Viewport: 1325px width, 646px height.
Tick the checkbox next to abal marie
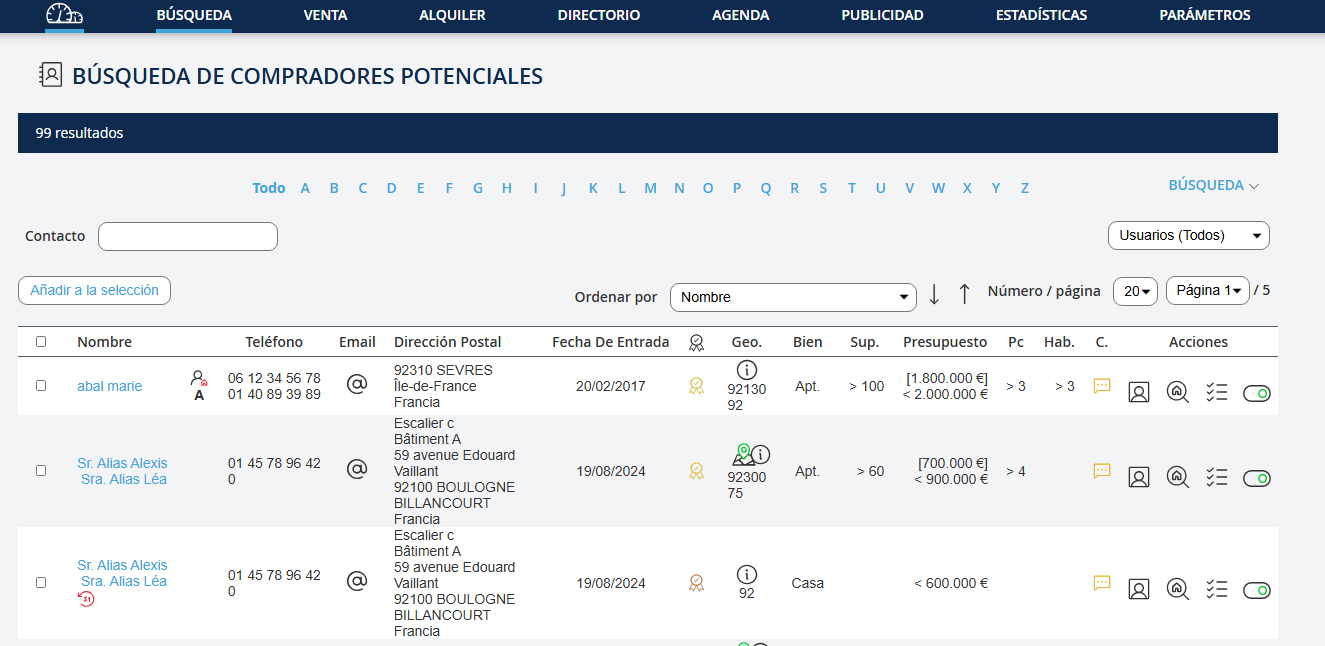[x=41, y=385]
